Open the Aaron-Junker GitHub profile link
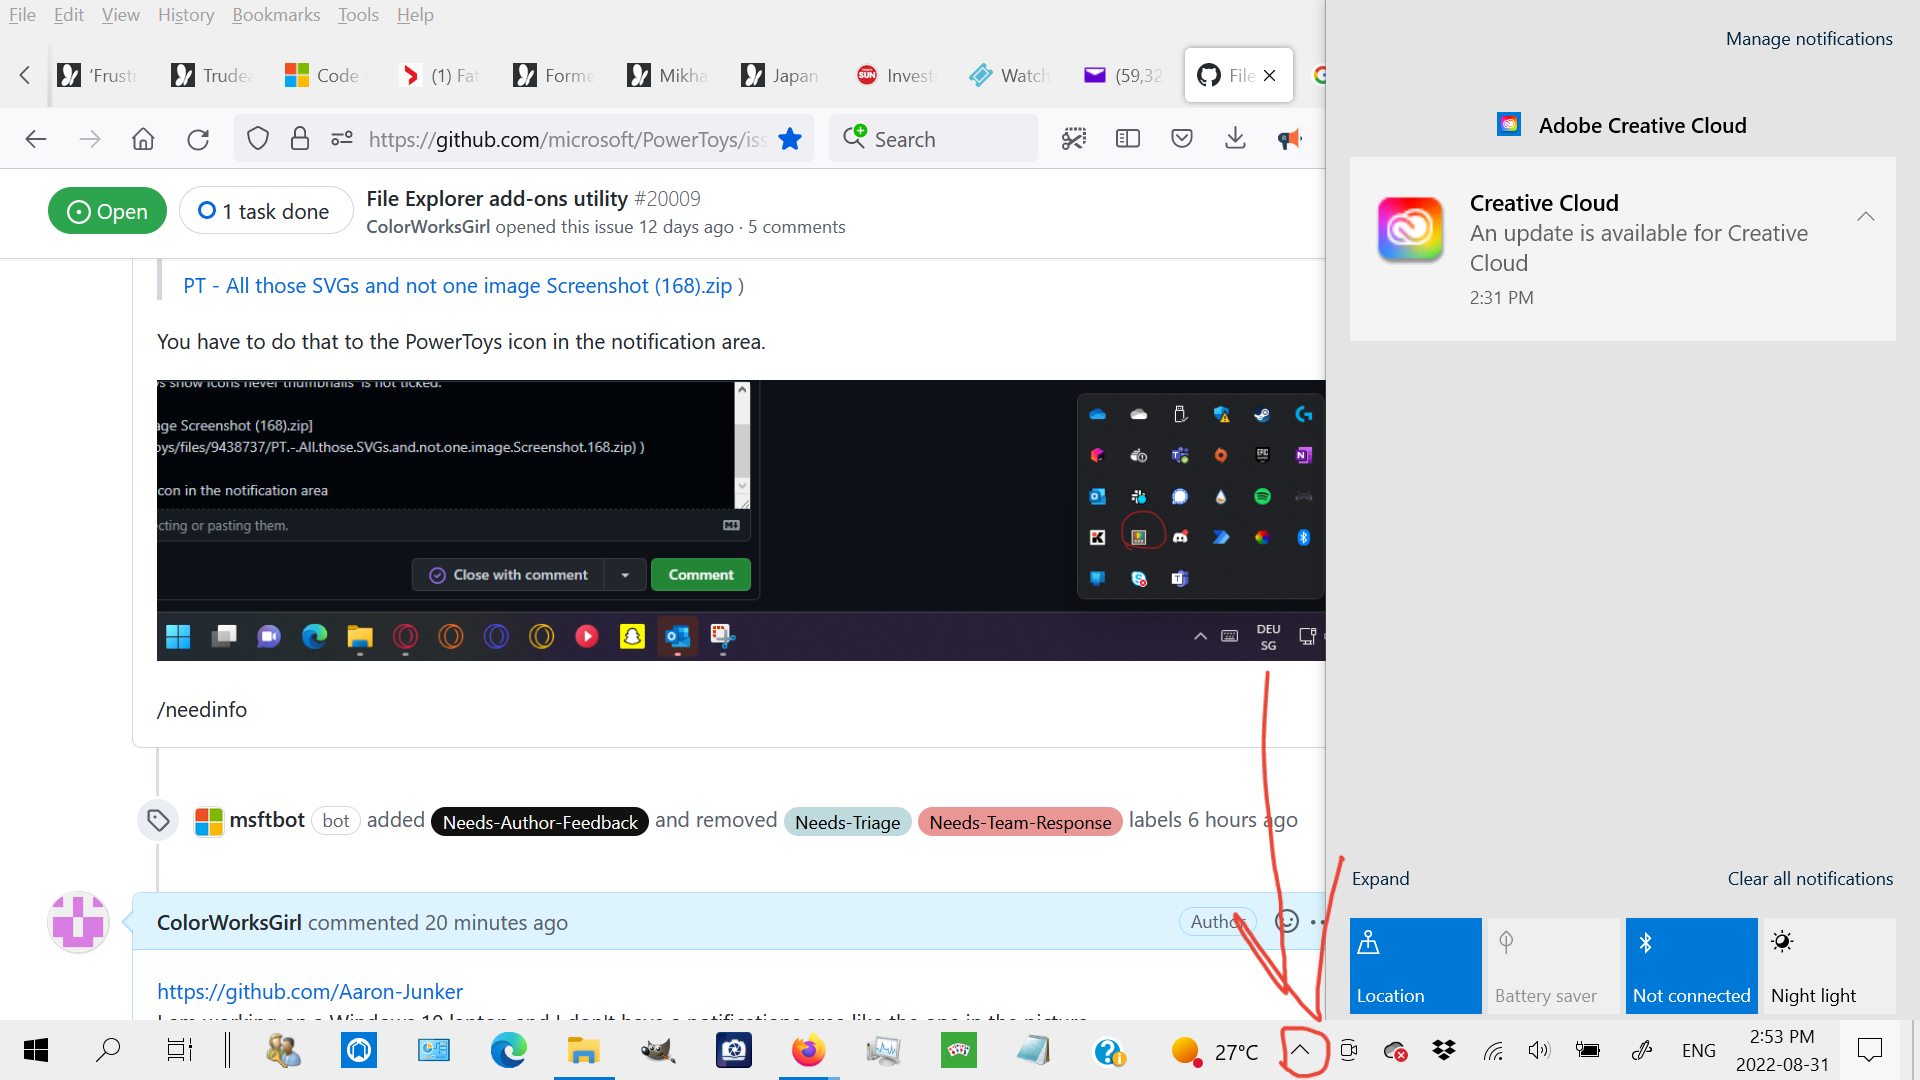 pos(310,991)
